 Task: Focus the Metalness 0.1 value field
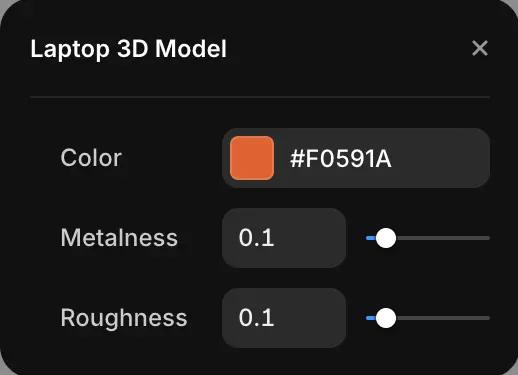pos(284,238)
